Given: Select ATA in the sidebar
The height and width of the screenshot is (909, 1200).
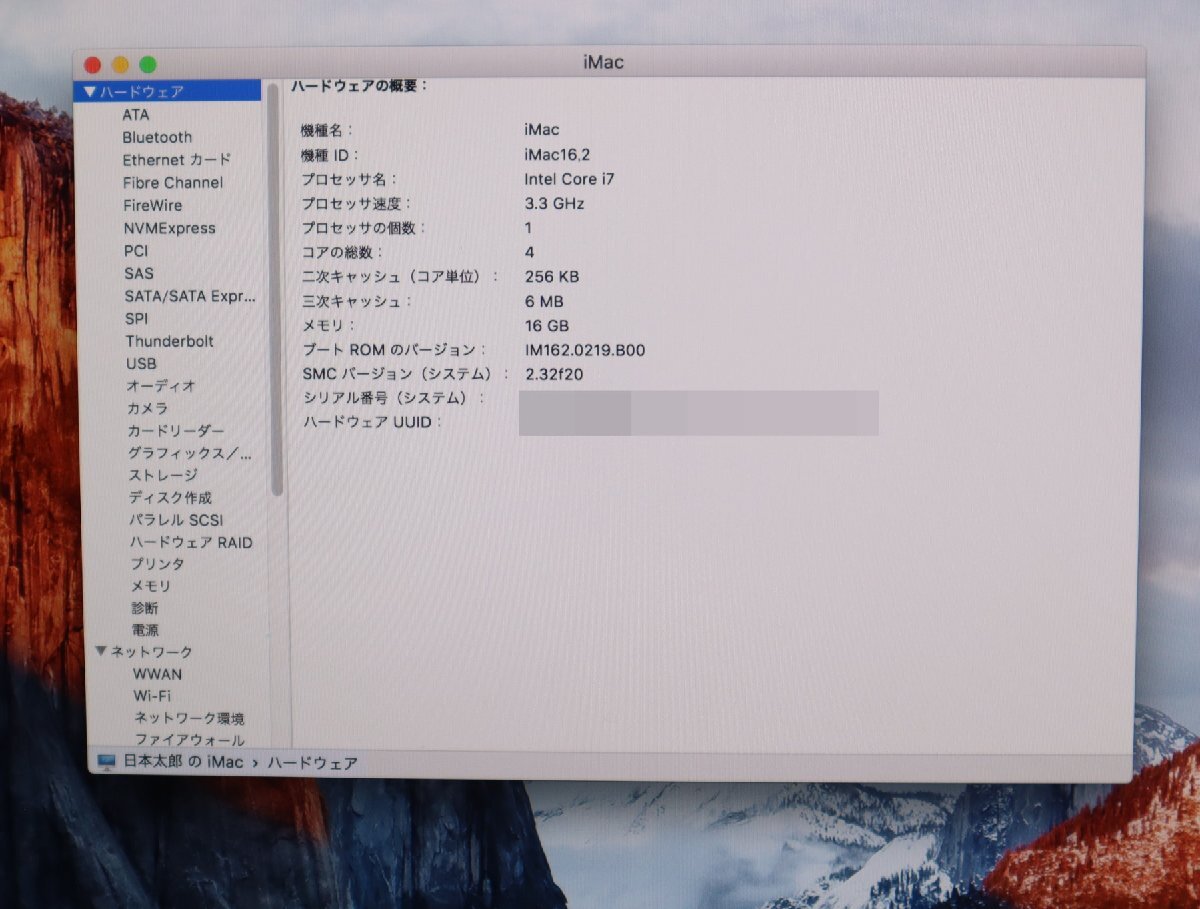Looking at the screenshot, I should click(x=136, y=114).
